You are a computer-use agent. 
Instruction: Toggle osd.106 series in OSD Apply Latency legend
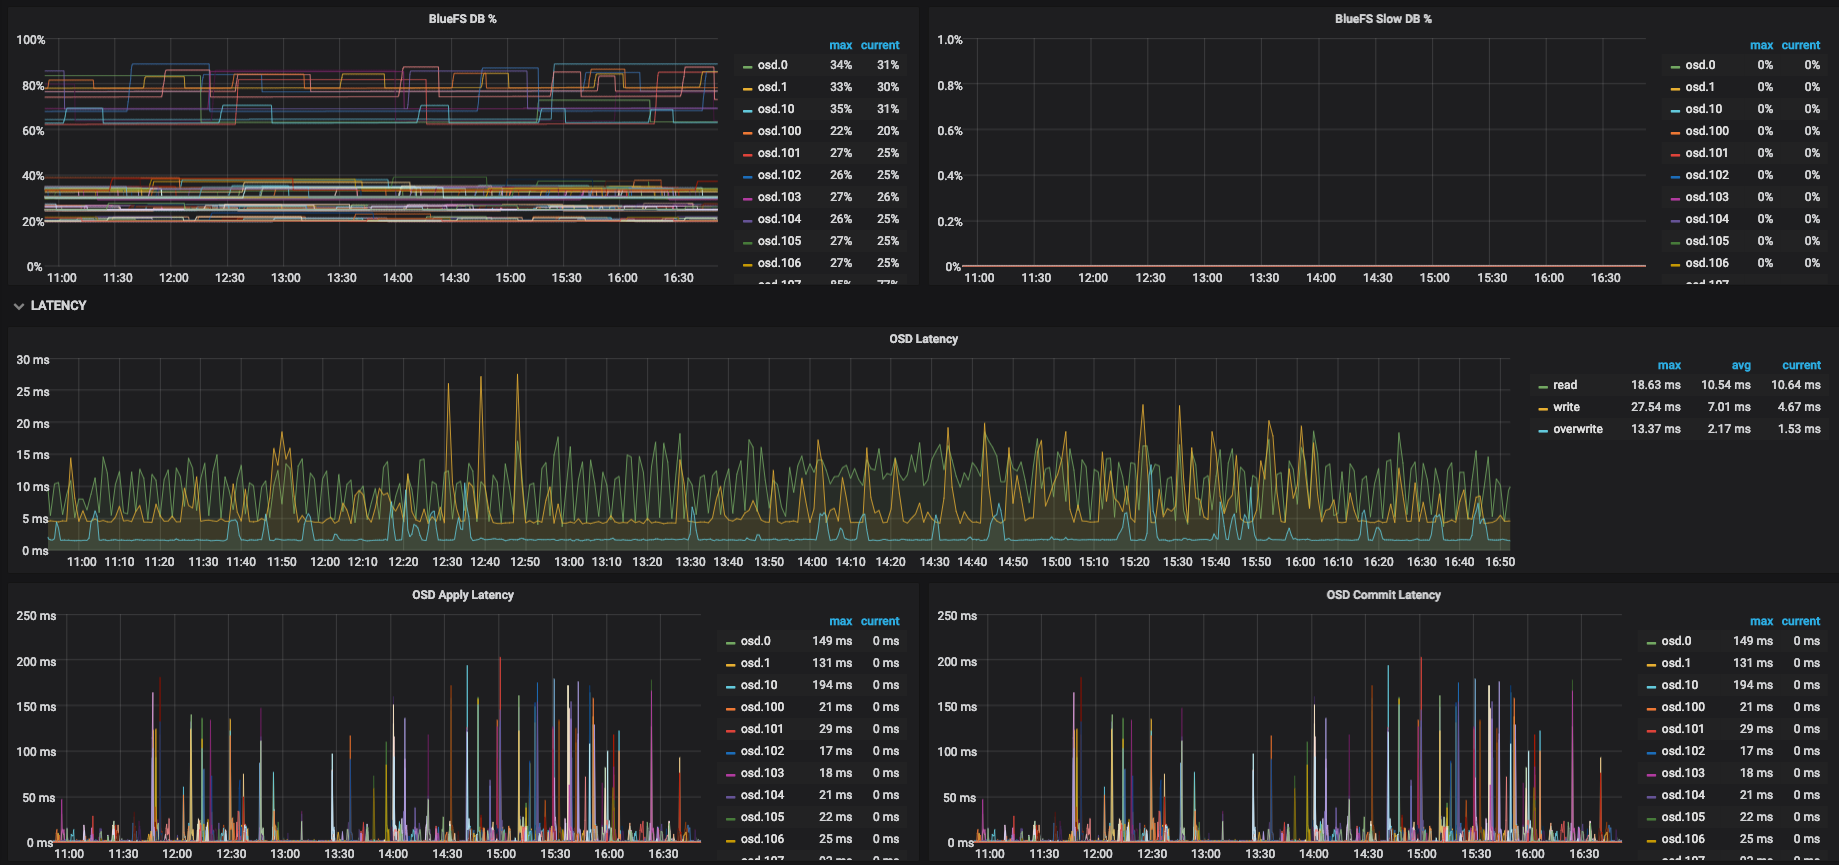point(762,839)
